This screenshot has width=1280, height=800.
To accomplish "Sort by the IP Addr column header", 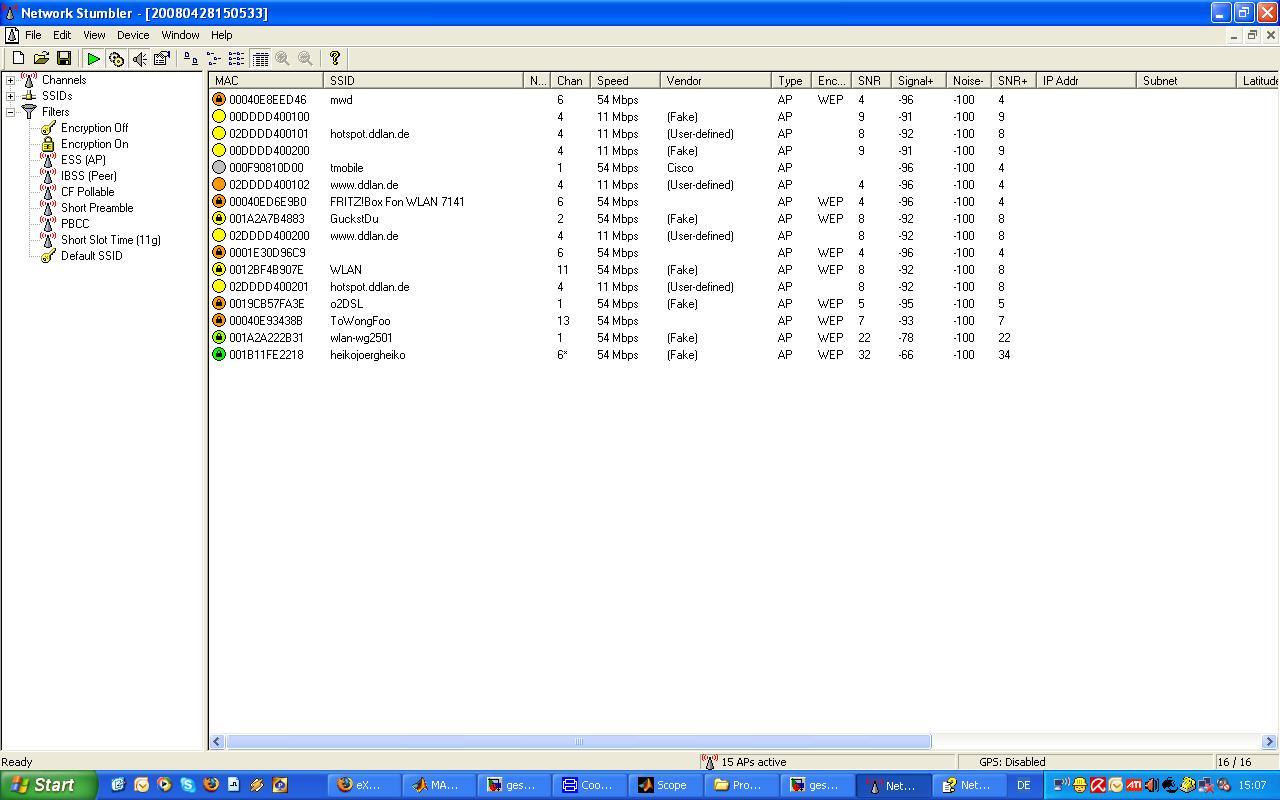I will tap(1086, 81).
